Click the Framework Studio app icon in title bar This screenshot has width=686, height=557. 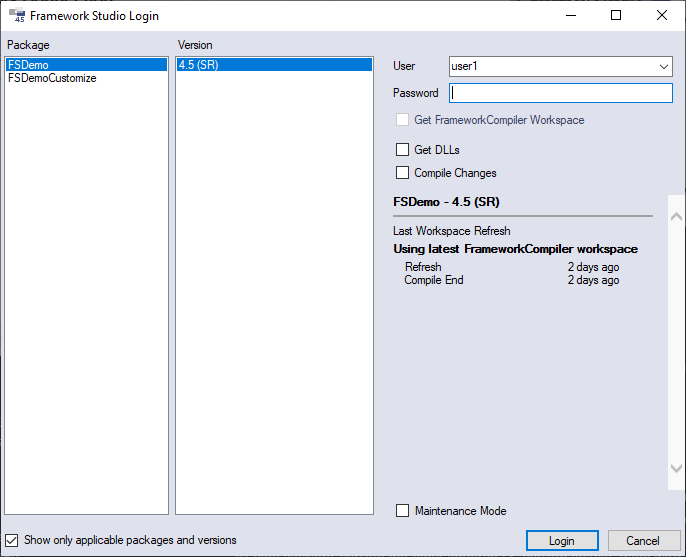click(x=17, y=15)
